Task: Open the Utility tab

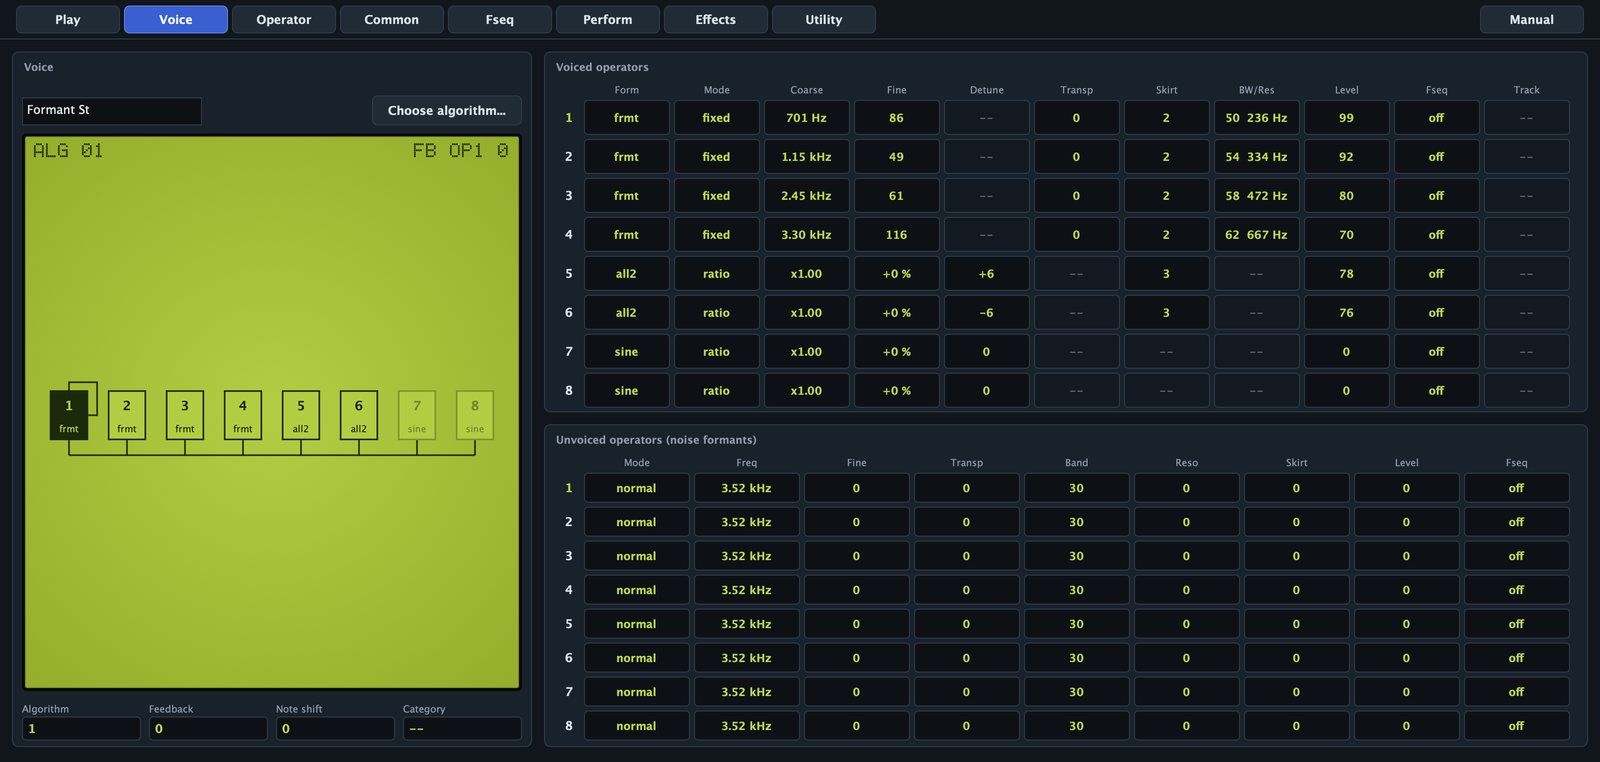Action: 824,19
